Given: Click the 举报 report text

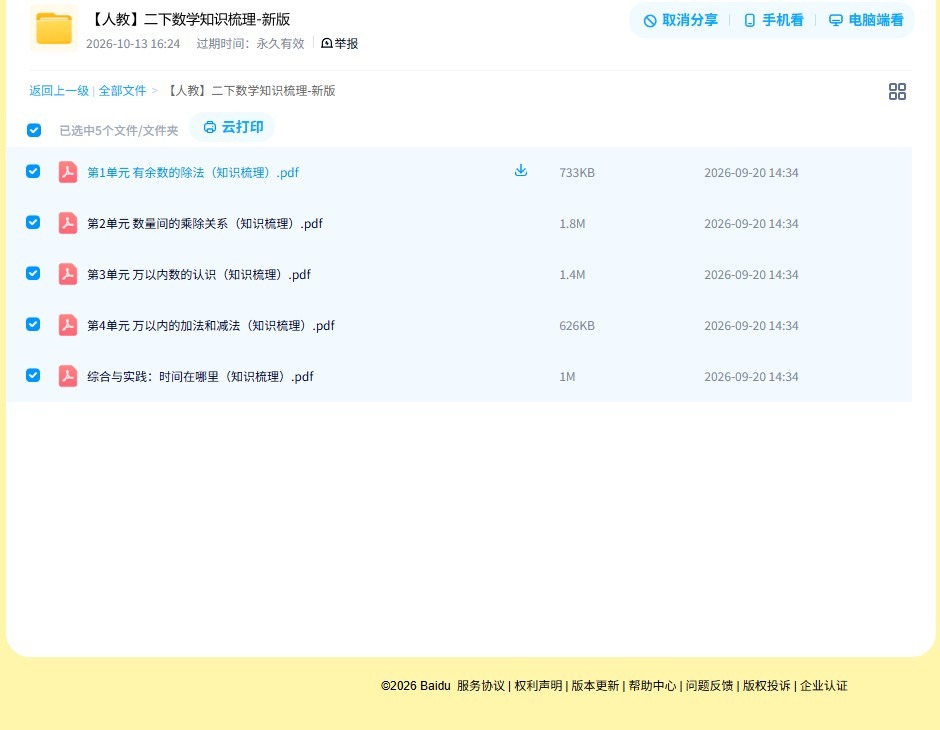Looking at the screenshot, I should coord(346,43).
